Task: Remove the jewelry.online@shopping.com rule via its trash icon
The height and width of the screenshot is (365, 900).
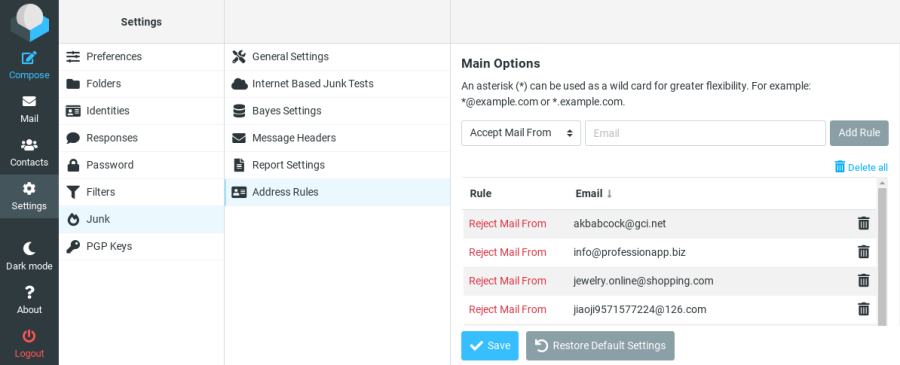Action: click(863, 281)
